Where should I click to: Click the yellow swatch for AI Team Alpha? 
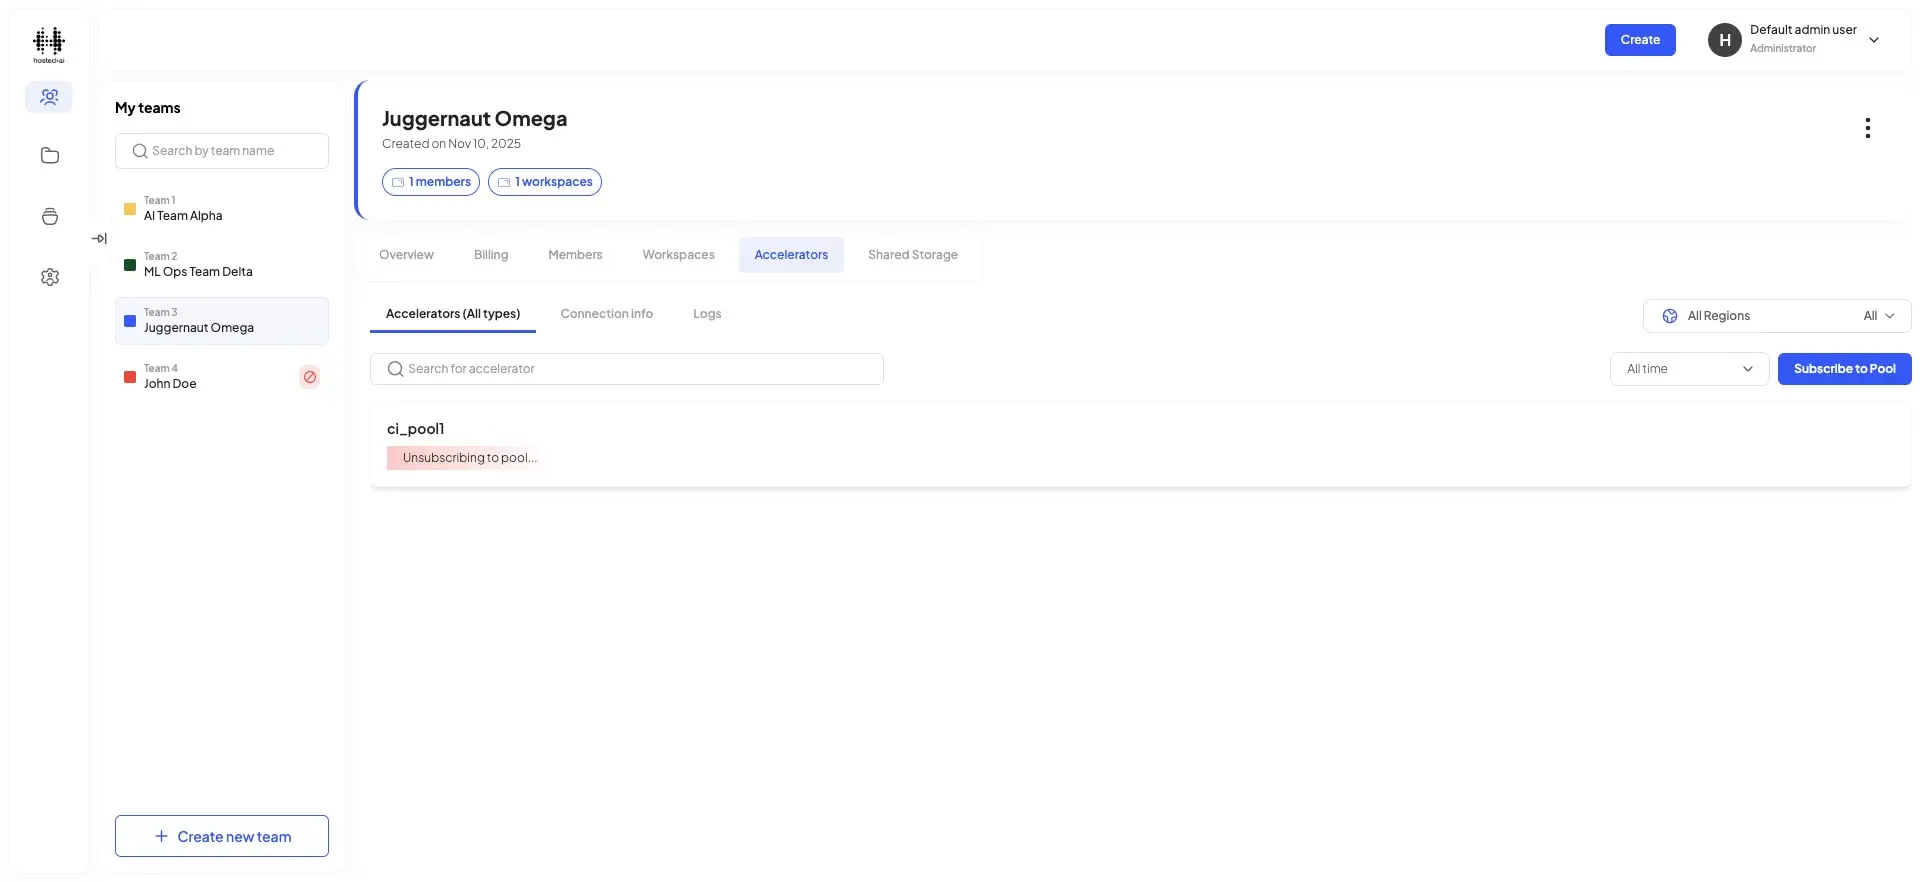click(130, 209)
